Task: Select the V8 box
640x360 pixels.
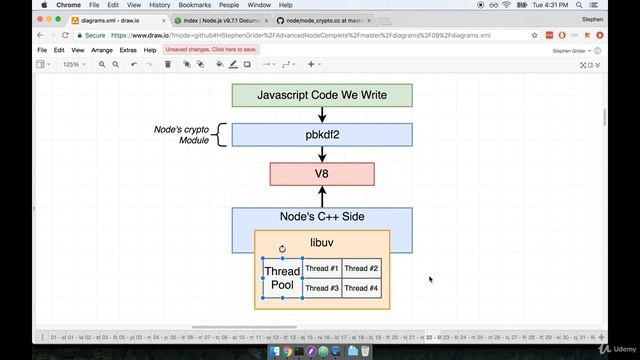Action: [x=322, y=174]
